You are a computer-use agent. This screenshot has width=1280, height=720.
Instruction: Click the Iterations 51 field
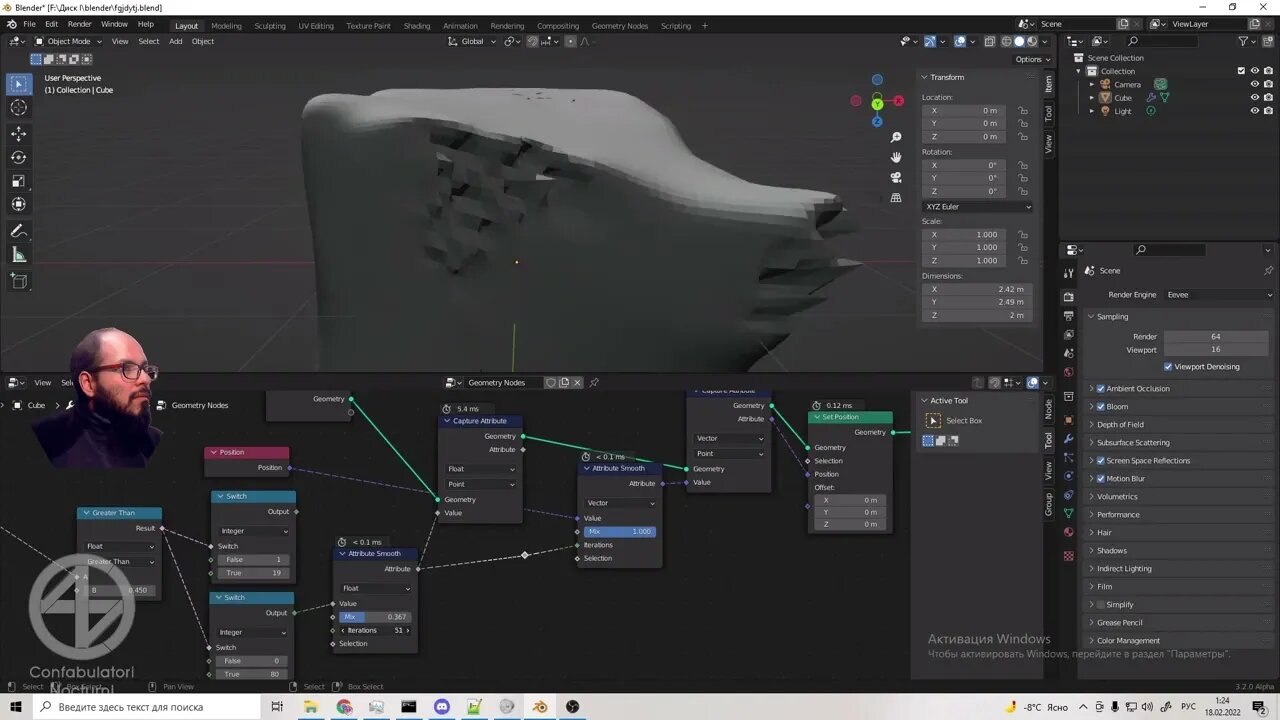[x=375, y=630]
